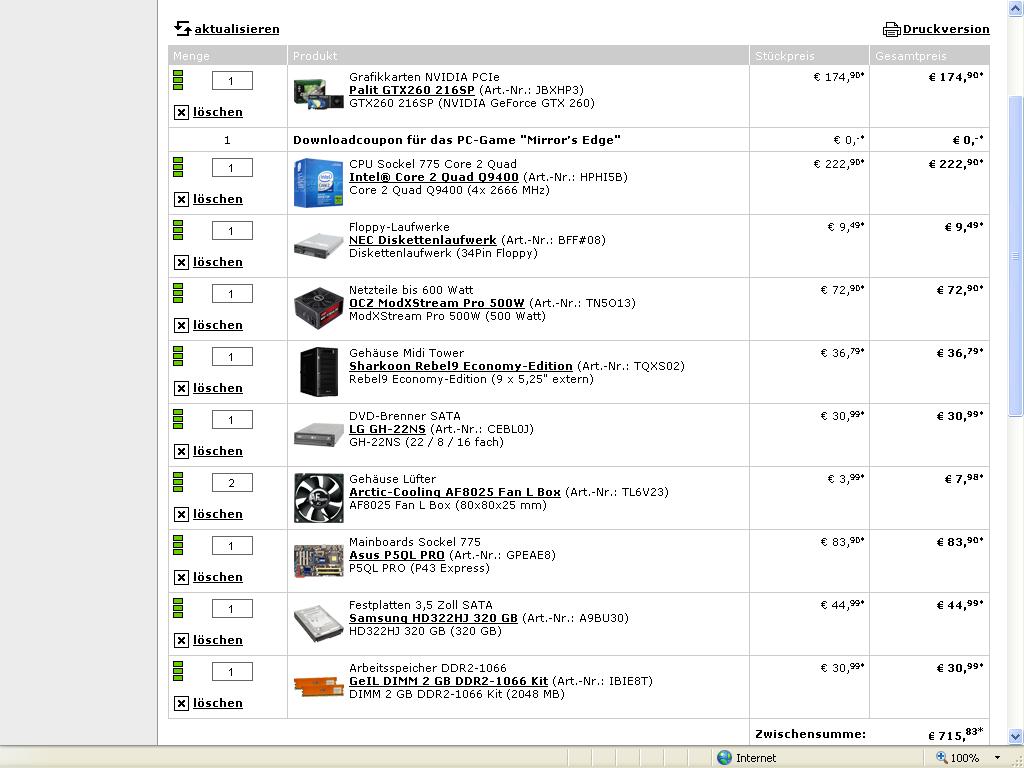
Task: Click quantity field for Asus P5QL PRO
Action: tap(232, 546)
